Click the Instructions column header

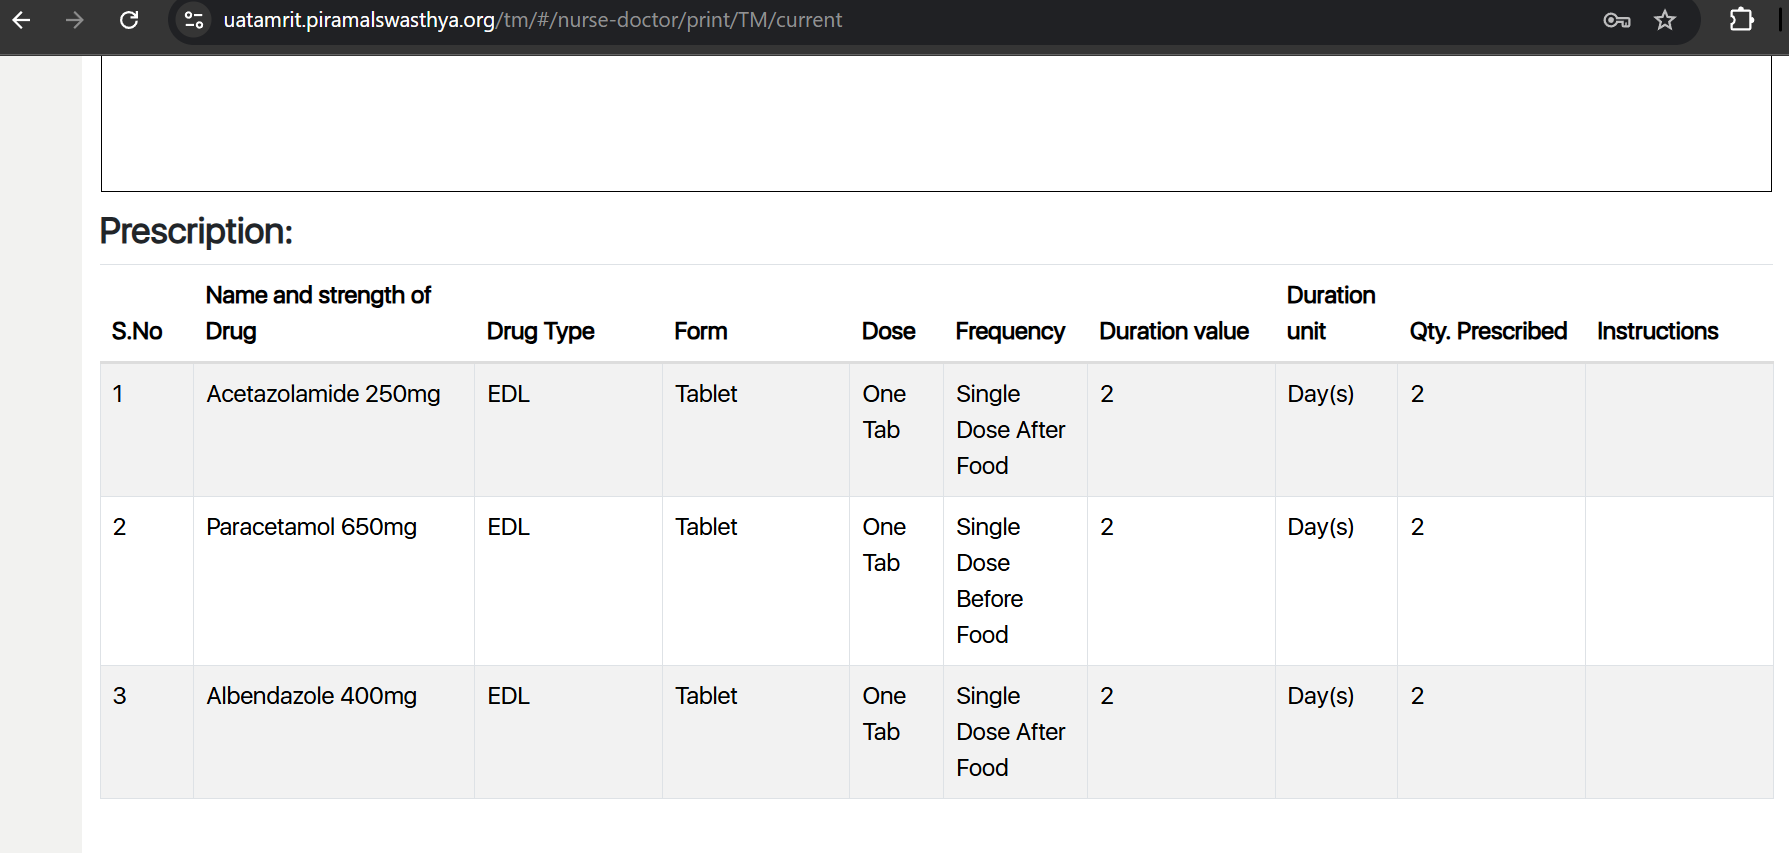click(x=1657, y=331)
